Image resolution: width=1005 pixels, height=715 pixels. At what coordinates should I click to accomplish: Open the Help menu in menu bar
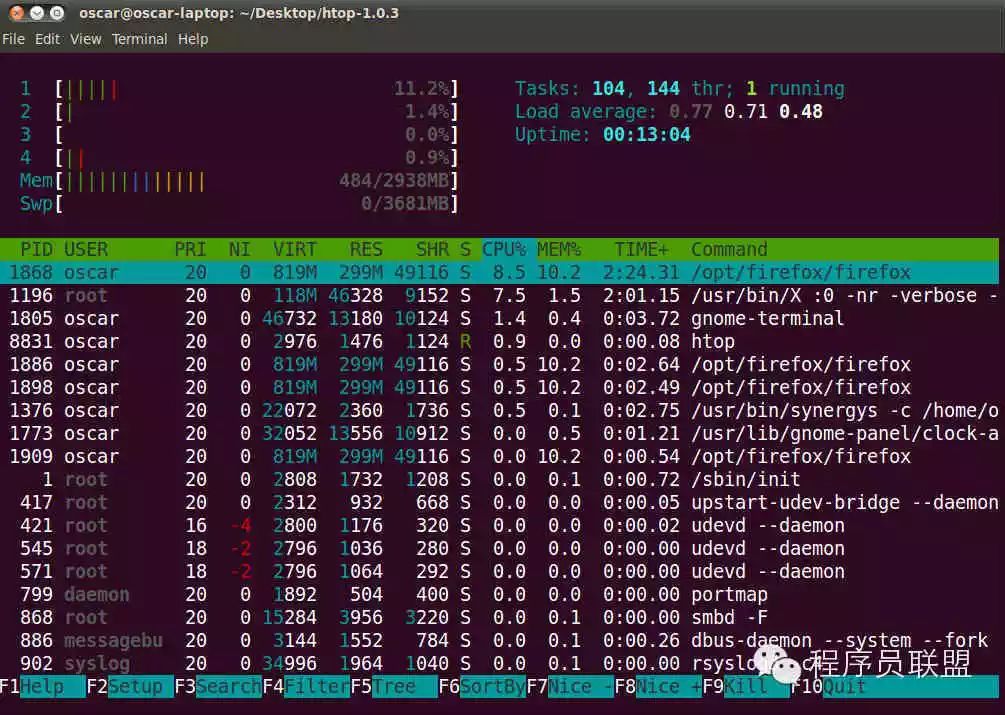tap(193, 39)
